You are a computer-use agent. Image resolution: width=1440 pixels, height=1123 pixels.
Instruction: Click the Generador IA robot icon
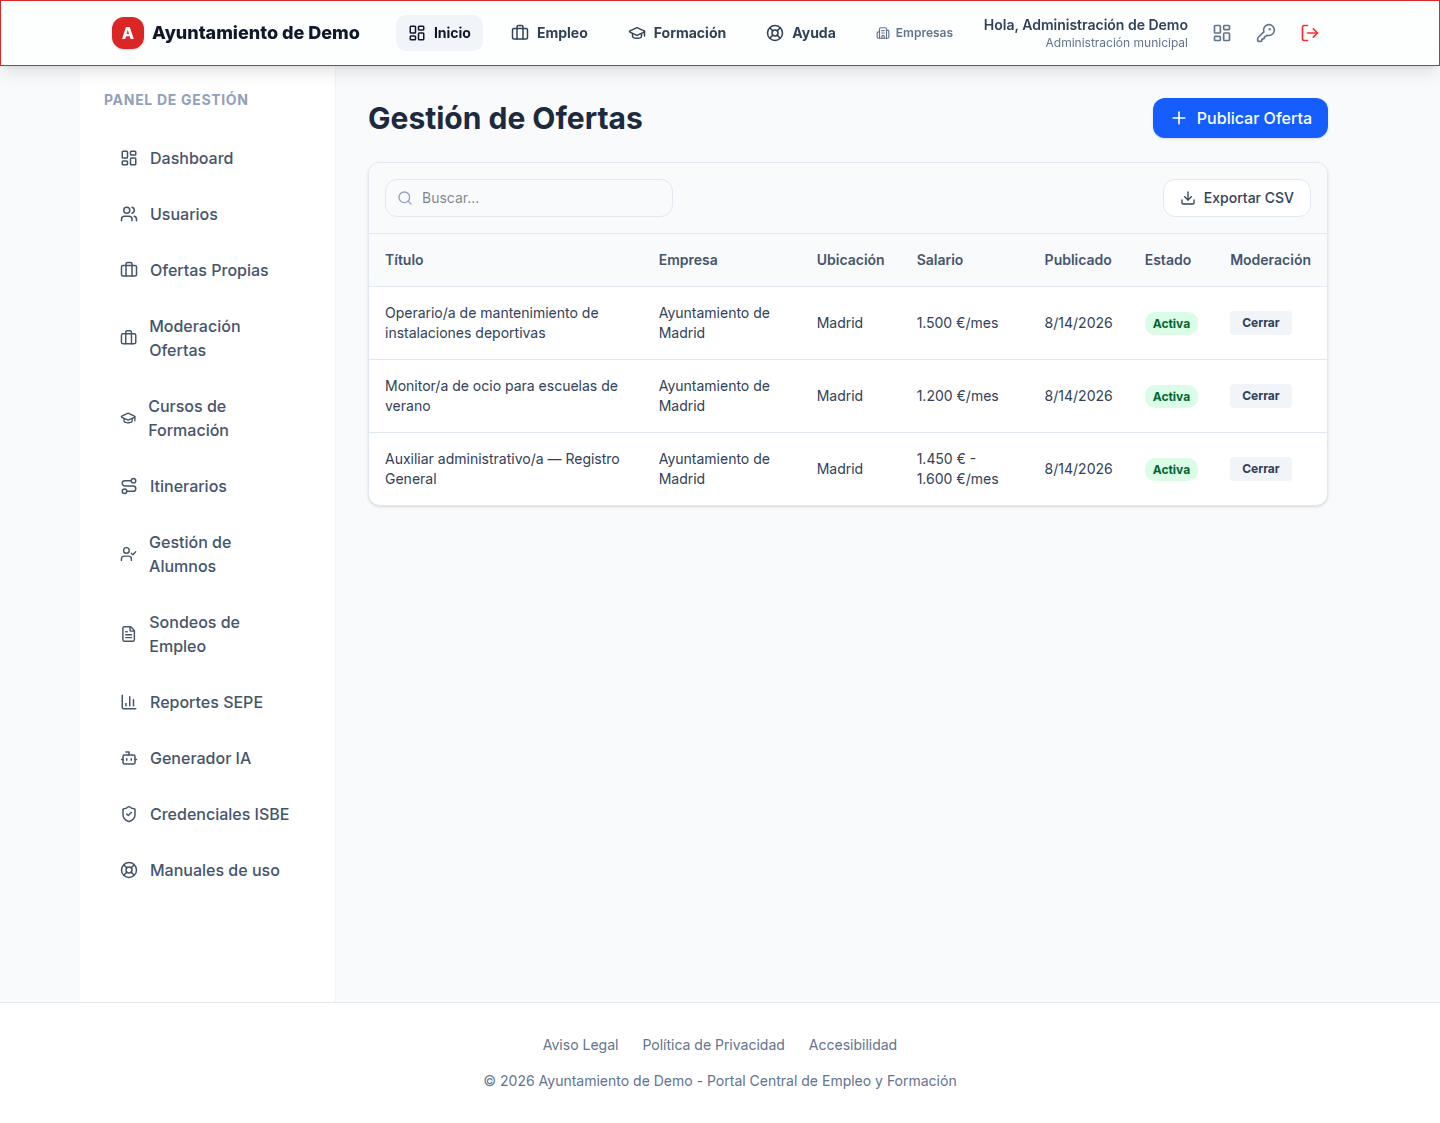click(129, 758)
